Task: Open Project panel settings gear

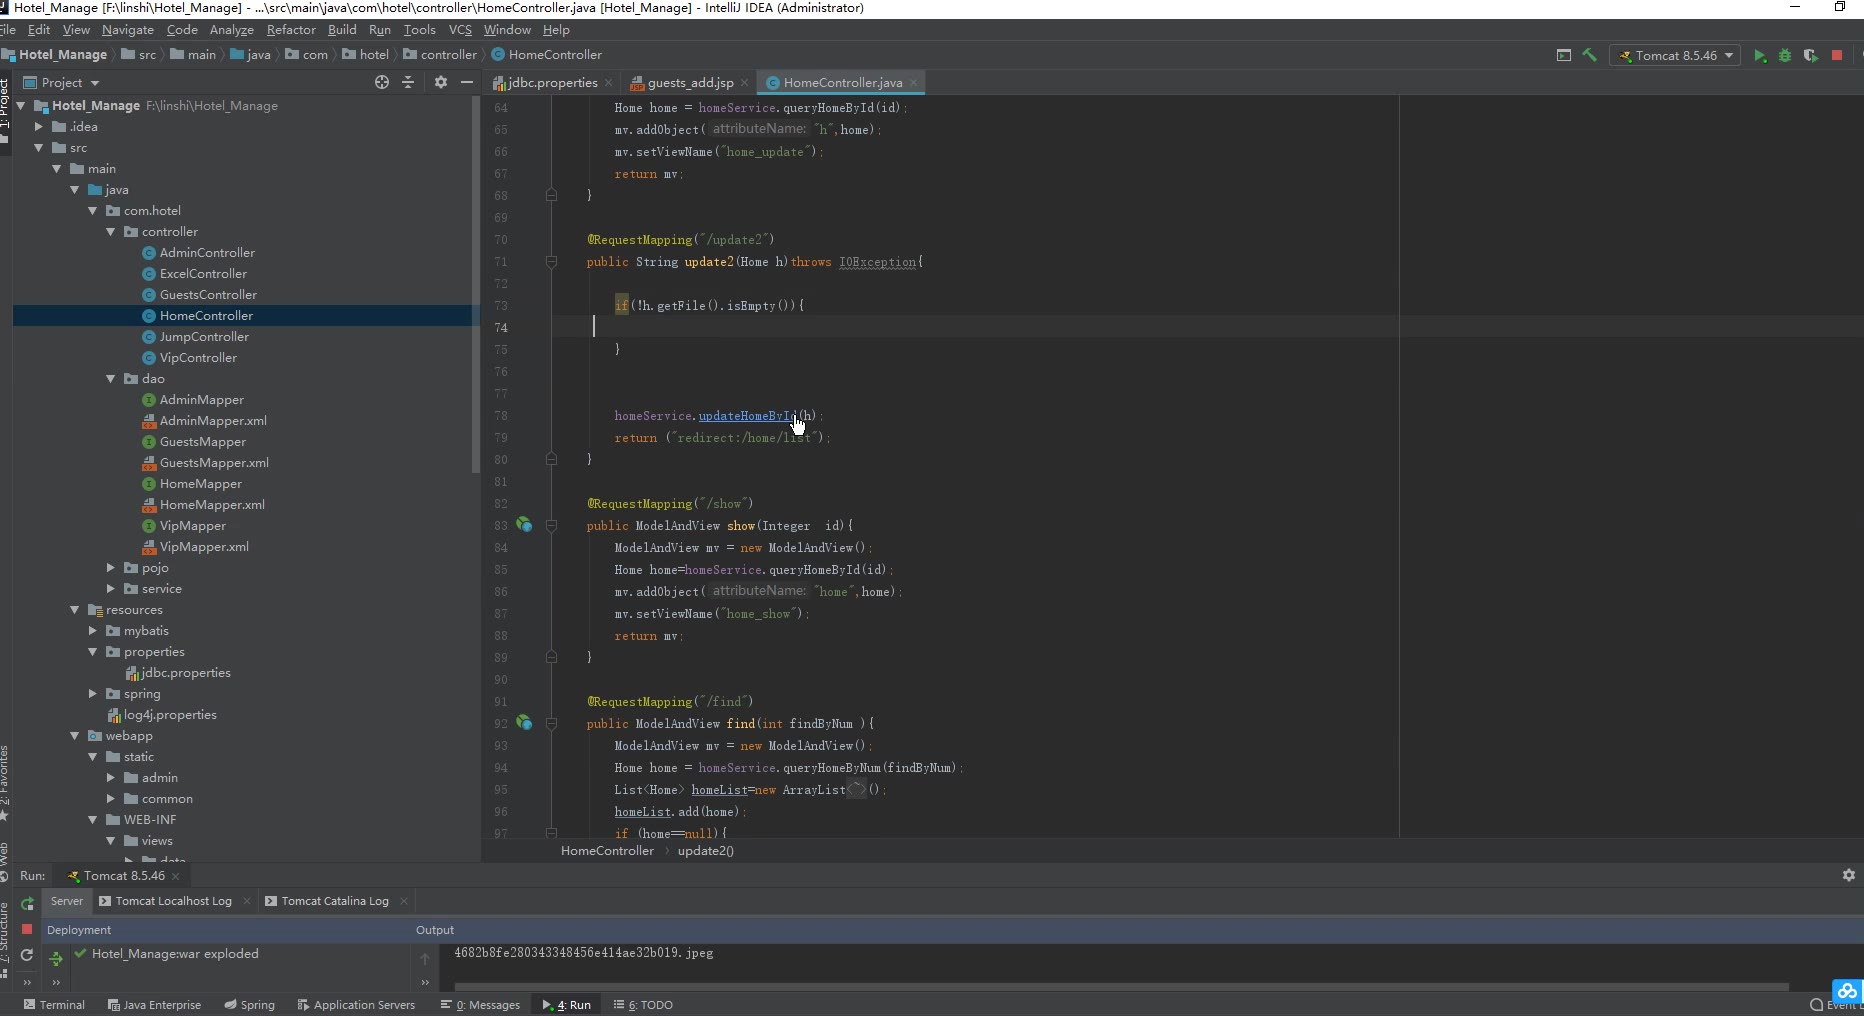Action: [x=441, y=82]
